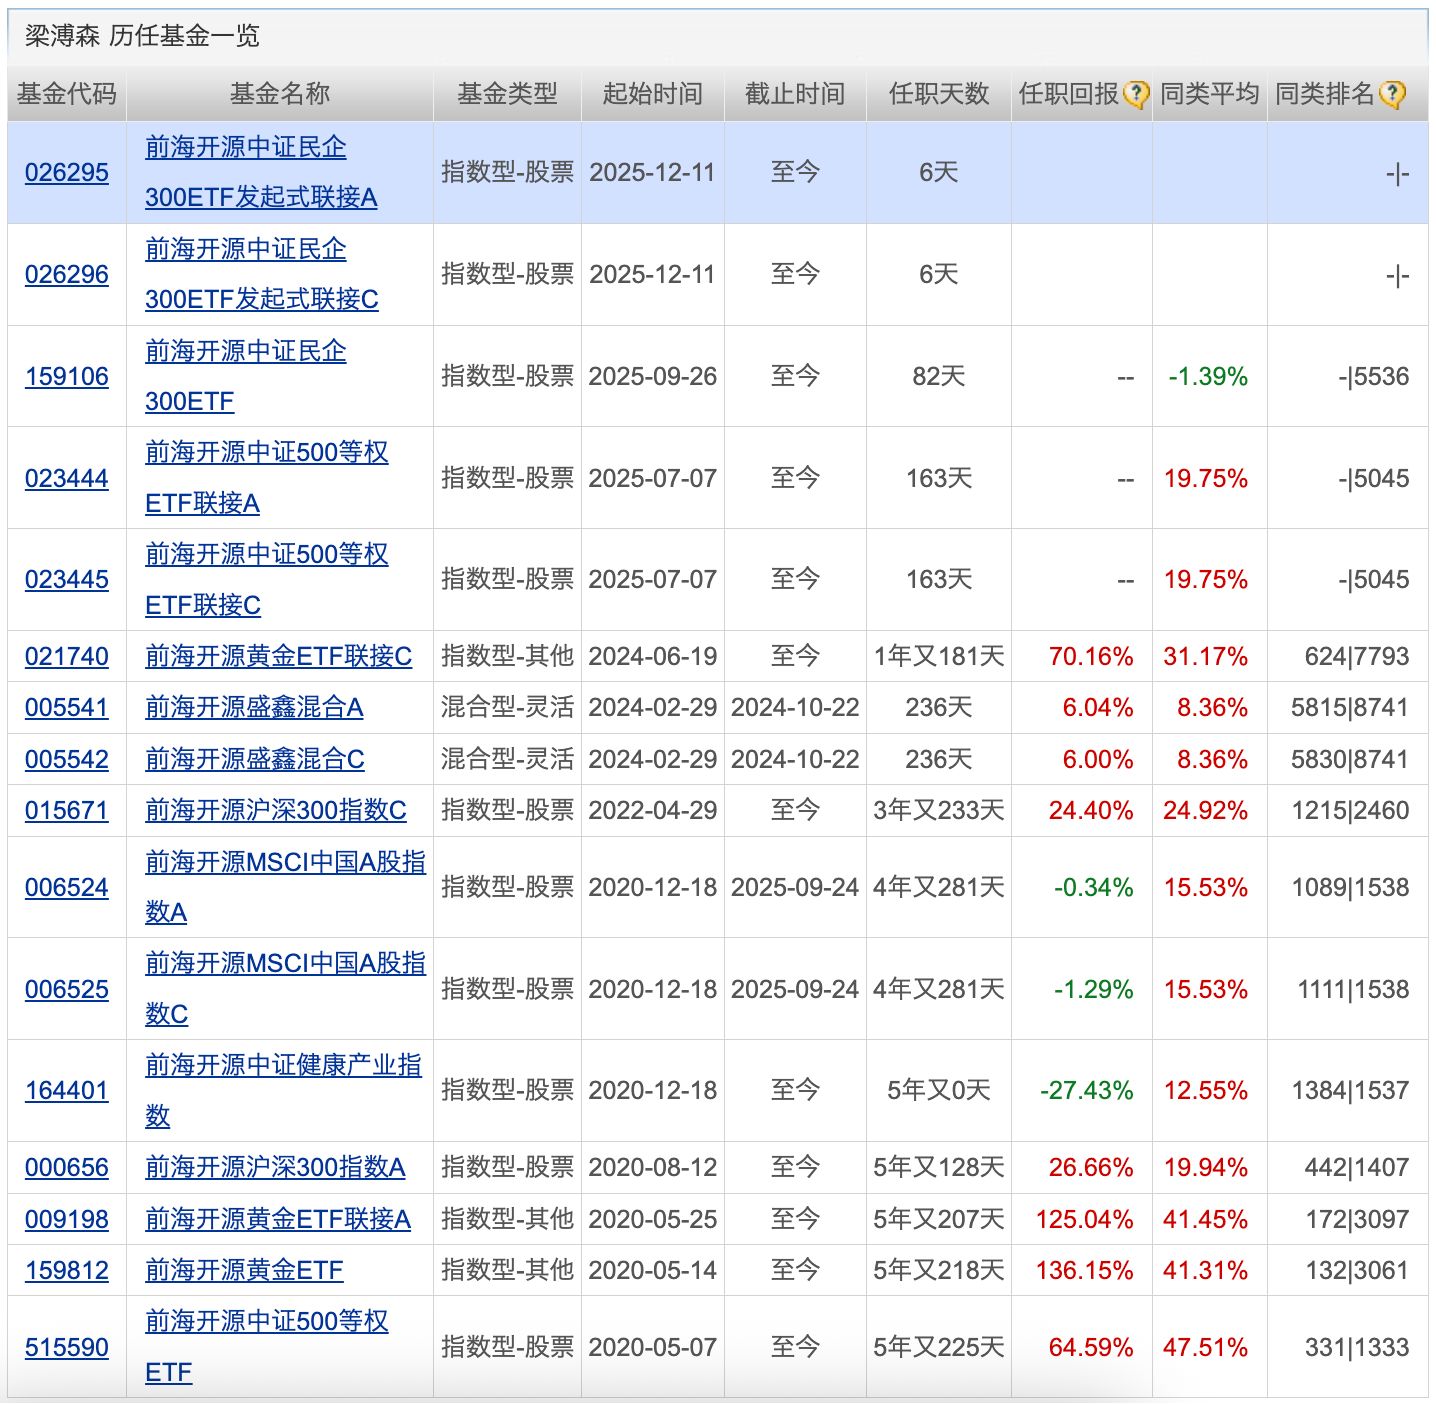Image resolution: width=1436 pixels, height=1404 pixels.
Task: Open 前海开源黄金ETF联接C fund link
Action: 278,657
